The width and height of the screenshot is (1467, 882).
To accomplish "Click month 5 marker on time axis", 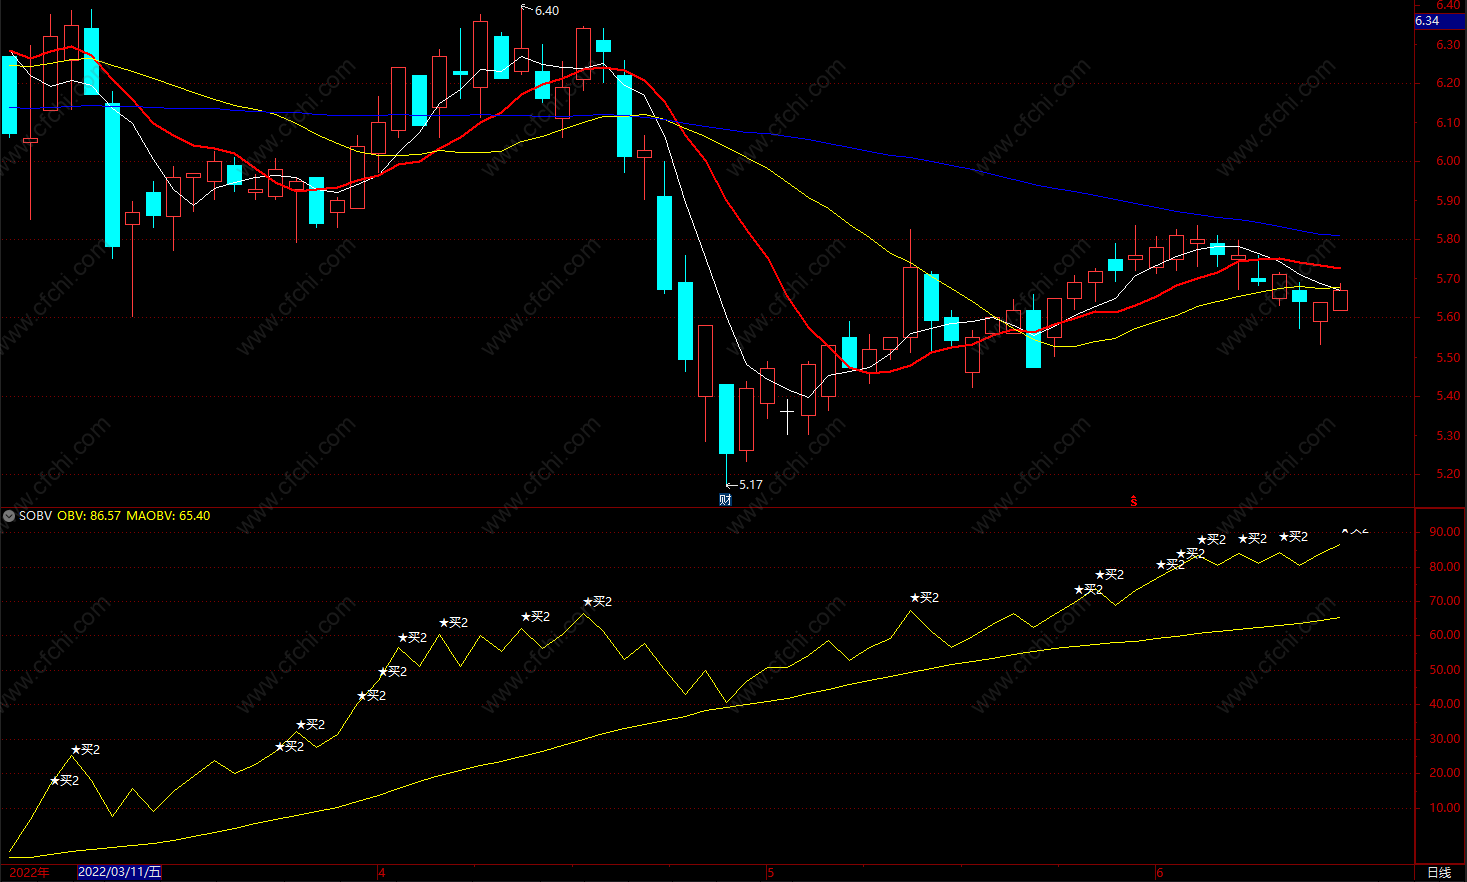I will [770, 873].
